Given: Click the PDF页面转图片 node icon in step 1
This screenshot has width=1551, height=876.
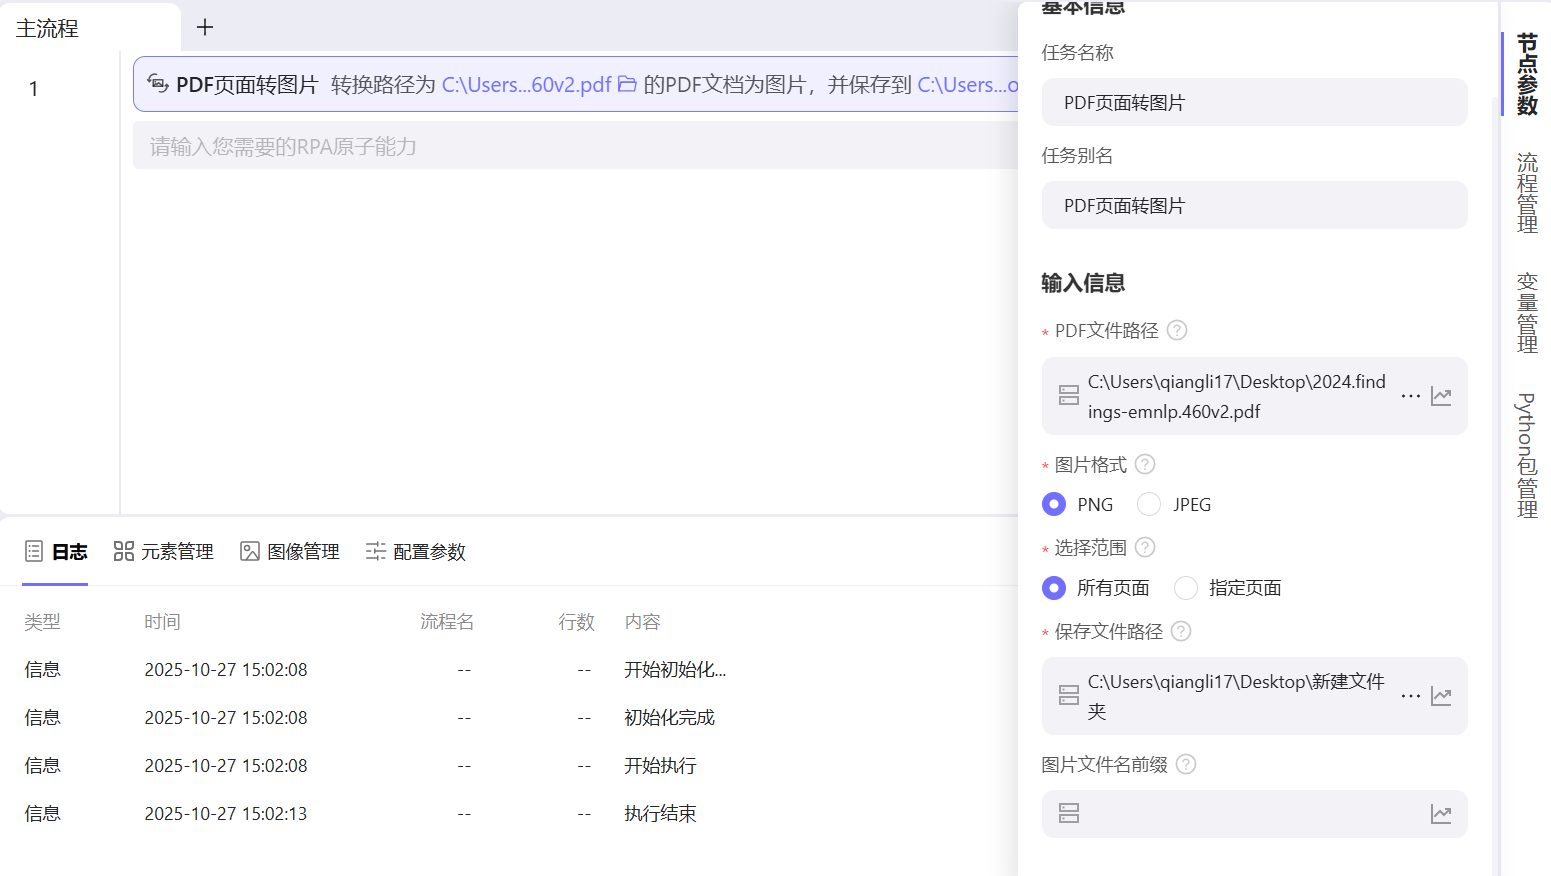Looking at the screenshot, I should 158,85.
